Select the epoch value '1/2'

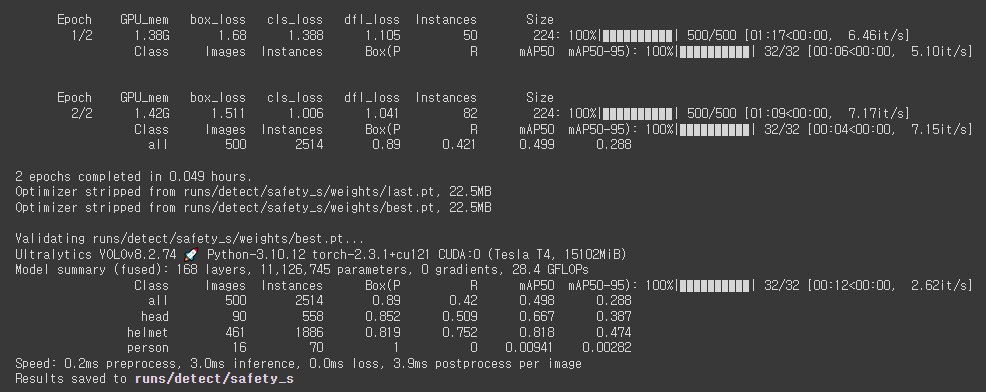tap(82, 35)
